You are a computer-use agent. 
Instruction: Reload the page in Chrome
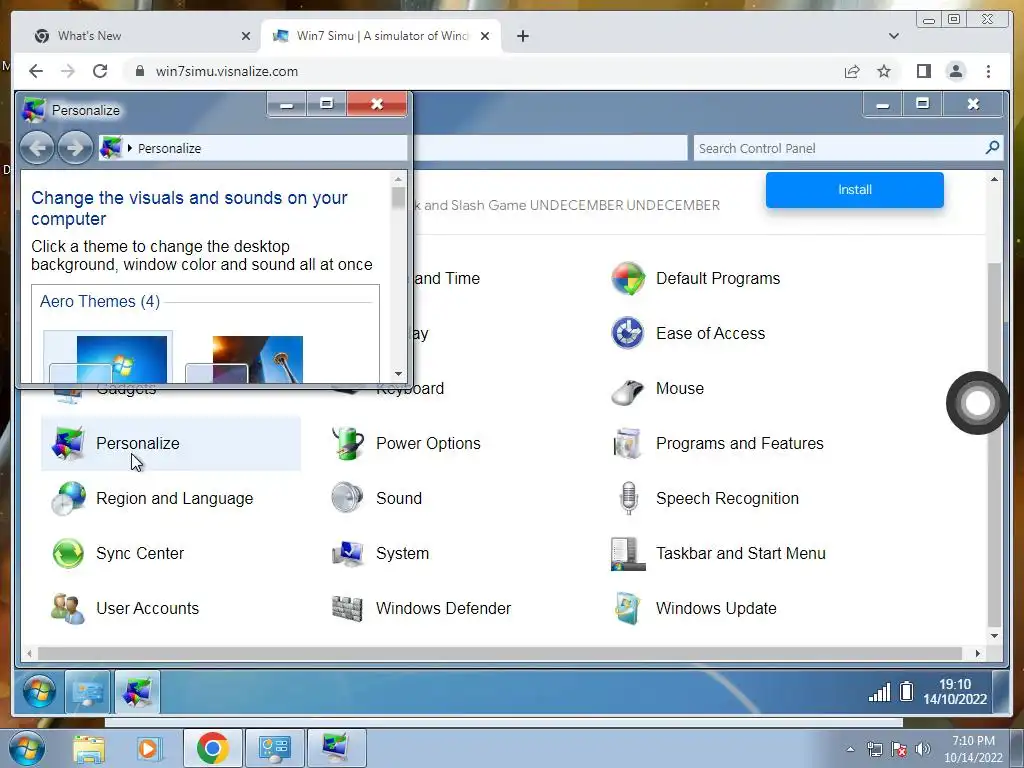pos(100,71)
